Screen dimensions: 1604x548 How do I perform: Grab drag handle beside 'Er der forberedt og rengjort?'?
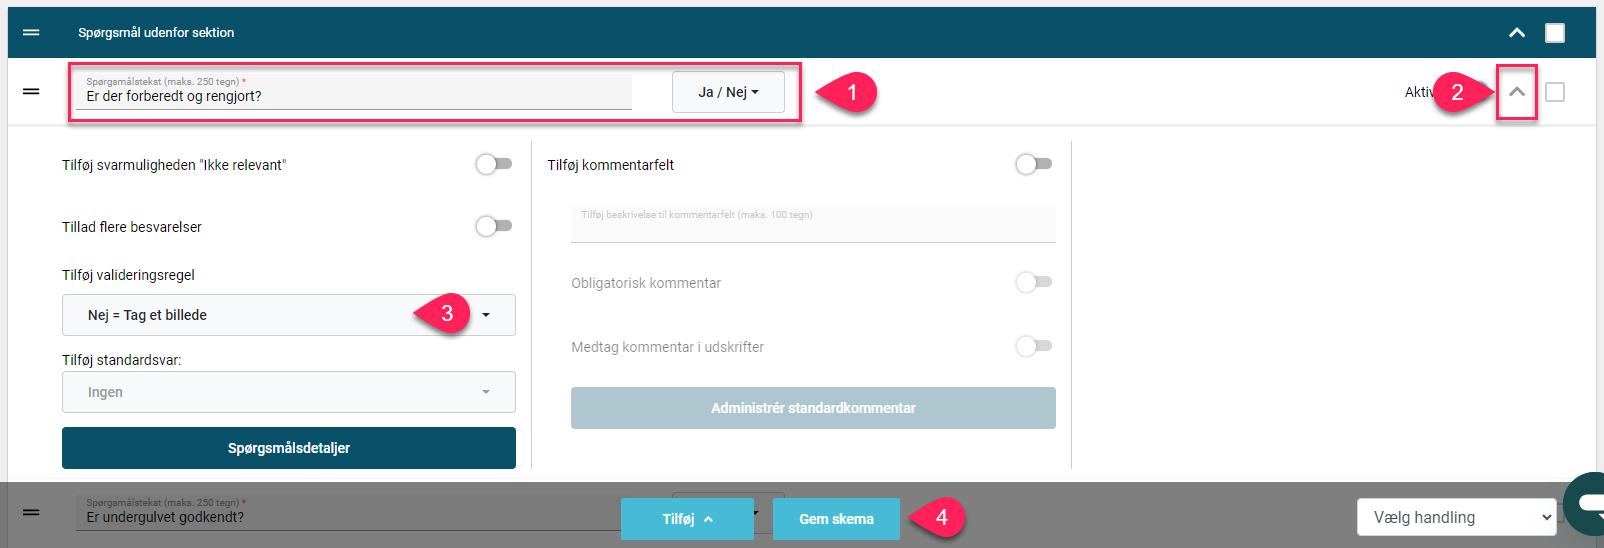(x=31, y=92)
